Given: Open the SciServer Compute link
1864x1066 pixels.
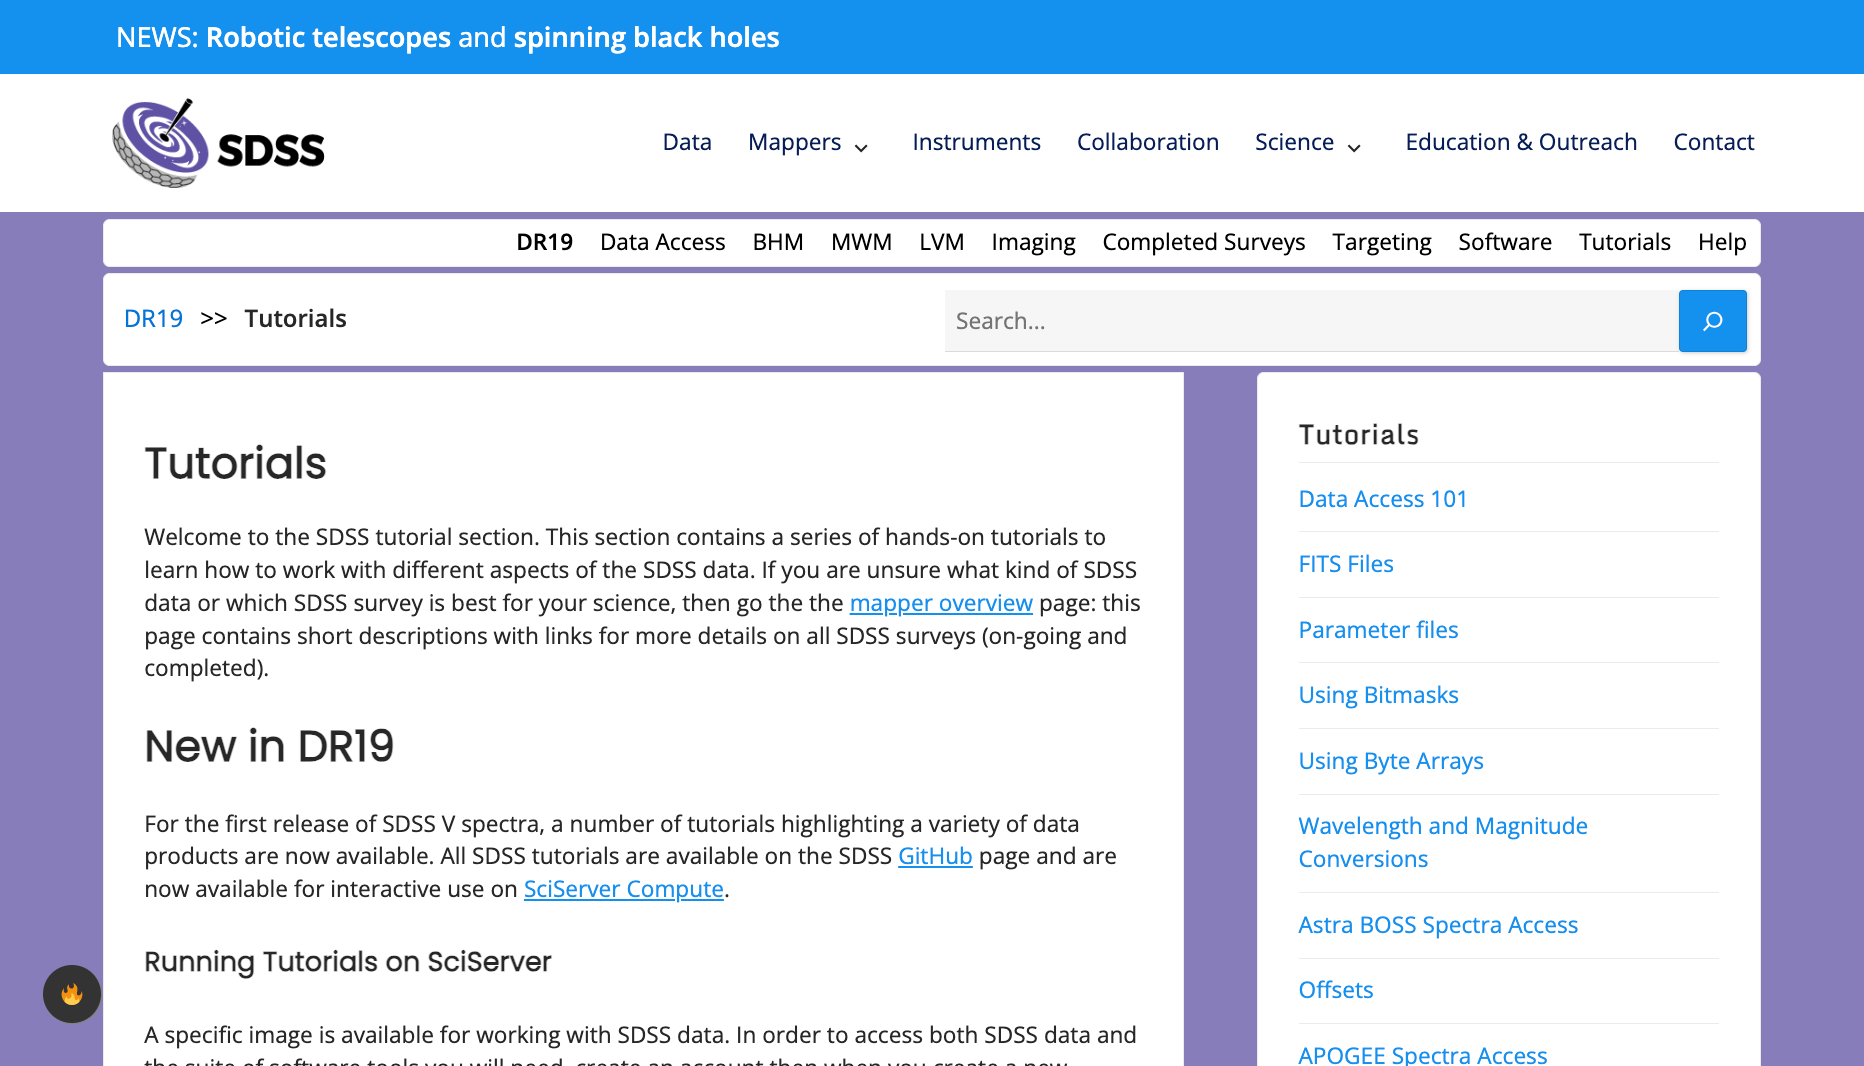Looking at the screenshot, I should click(623, 889).
